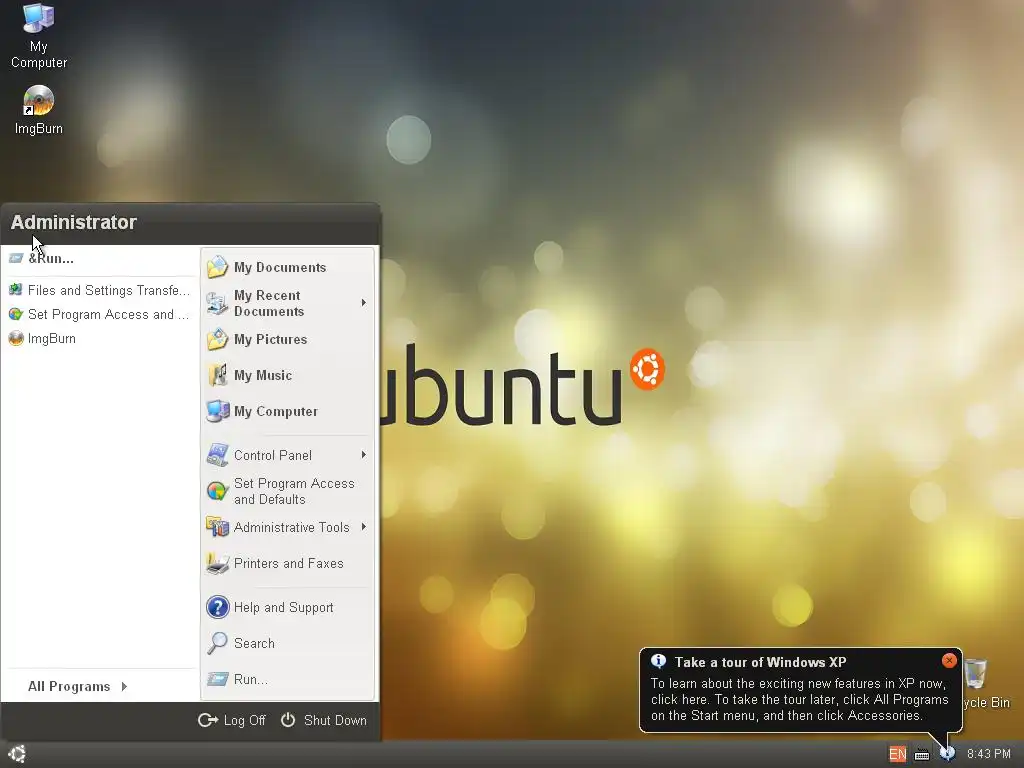Click the tour notification tray icon
1024x768 pixels.
point(947,754)
